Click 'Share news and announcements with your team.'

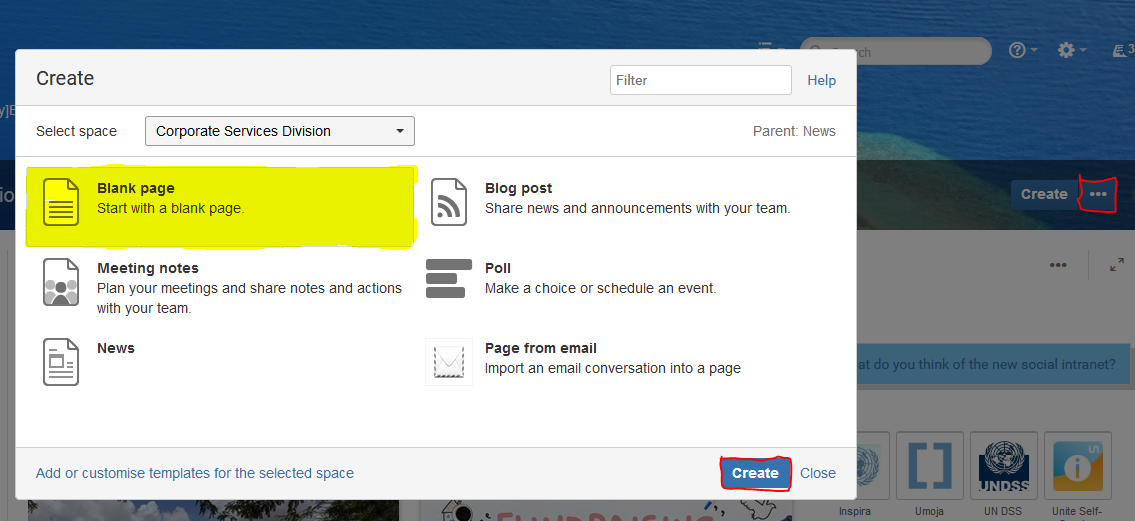pyautogui.click(x=638, y=208)
